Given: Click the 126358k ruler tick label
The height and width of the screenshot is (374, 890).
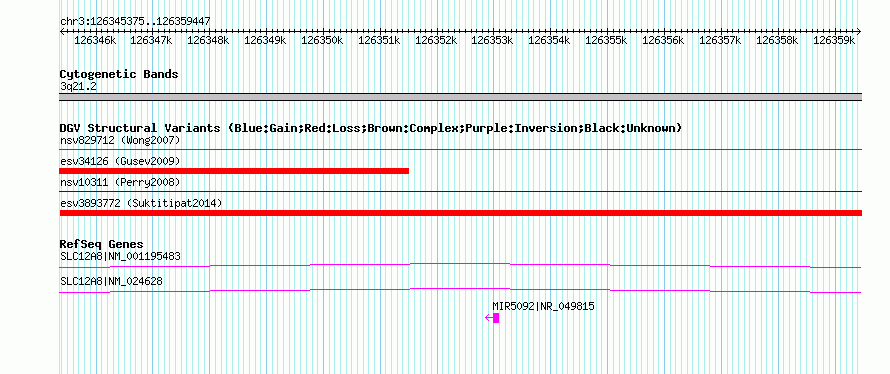Looking at the screenshot, I should (778, 40).
